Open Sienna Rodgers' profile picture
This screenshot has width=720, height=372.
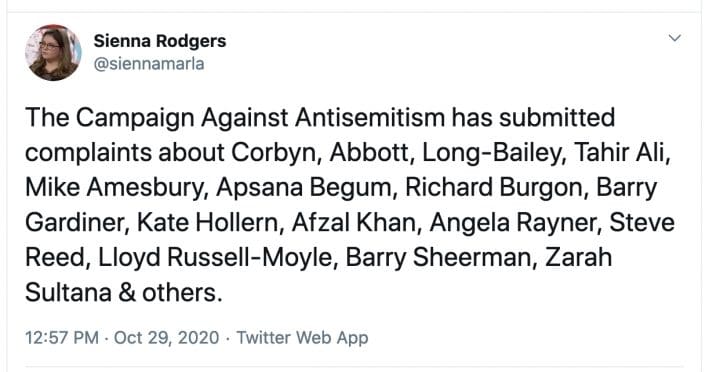(x=53, y=53)
